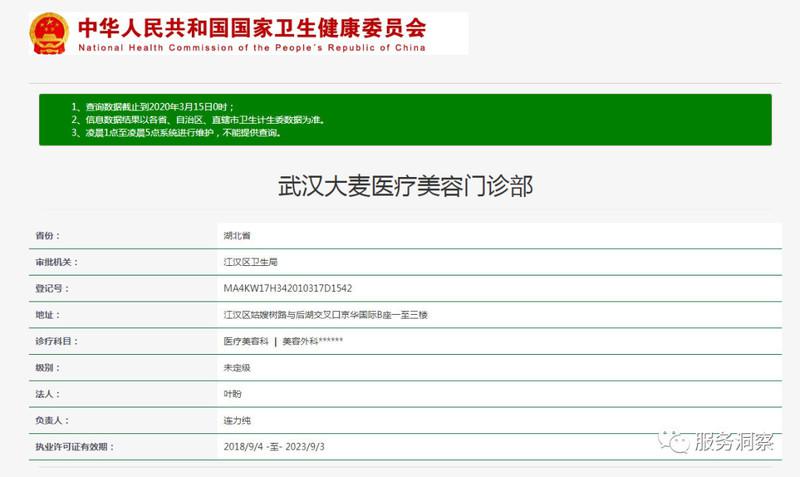Screen dimensions: 800x477
Task: Click the 中华人民共和国国家卫生健康委员会 title
Action: [251, 25]
